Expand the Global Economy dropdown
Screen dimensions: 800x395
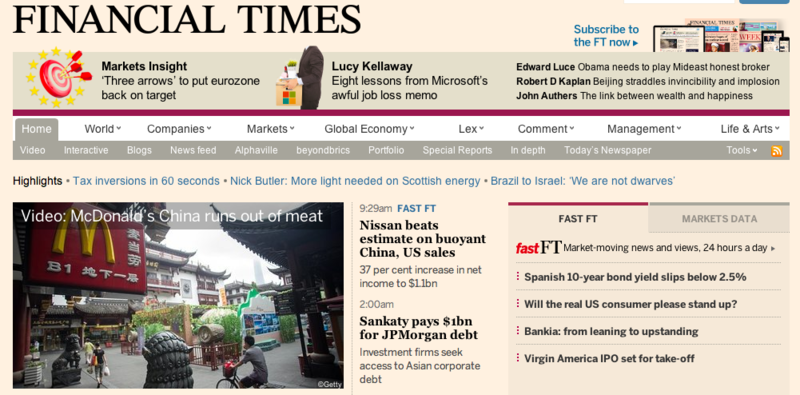[x=369, y=129]
